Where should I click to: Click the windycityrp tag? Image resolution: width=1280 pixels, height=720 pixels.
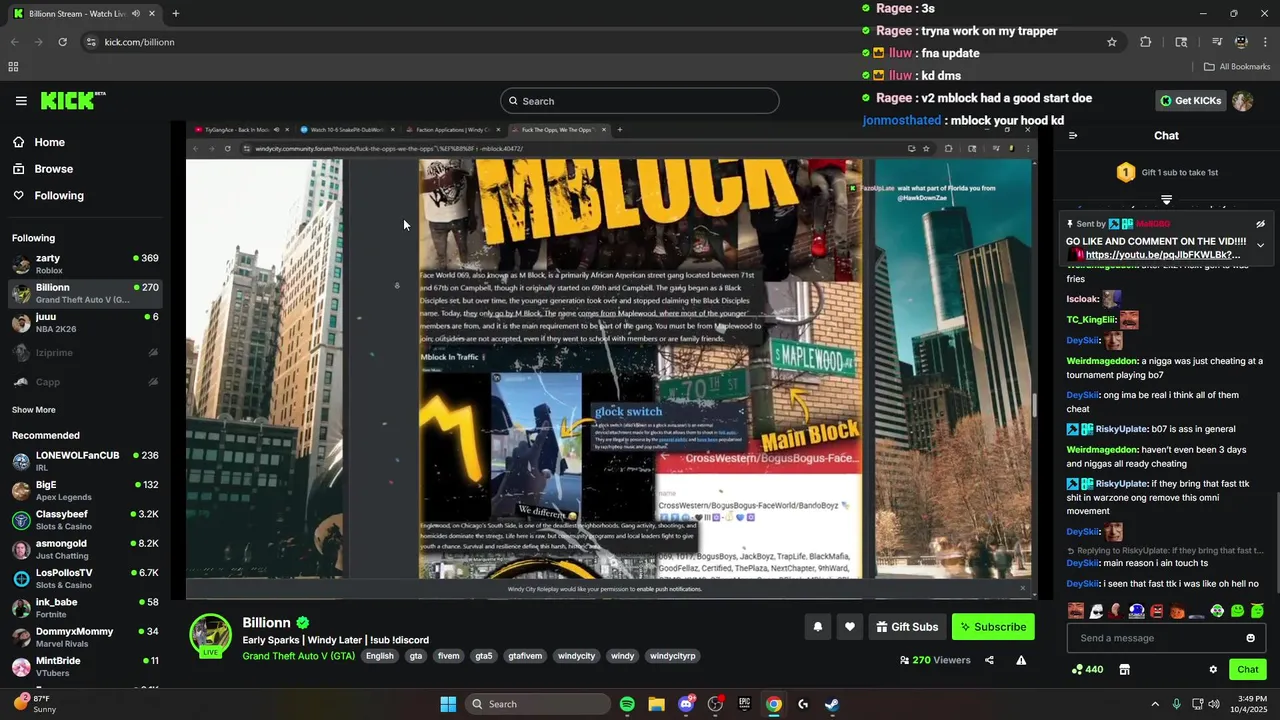click(673, 656)
